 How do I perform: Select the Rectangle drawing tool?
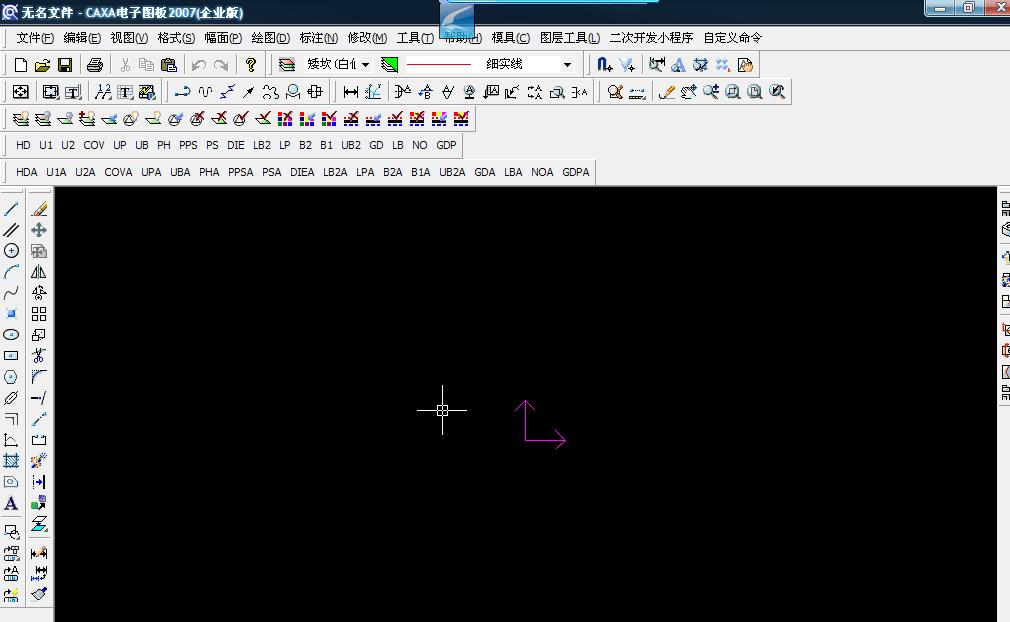pyautogui.click(x=11, y=355)
